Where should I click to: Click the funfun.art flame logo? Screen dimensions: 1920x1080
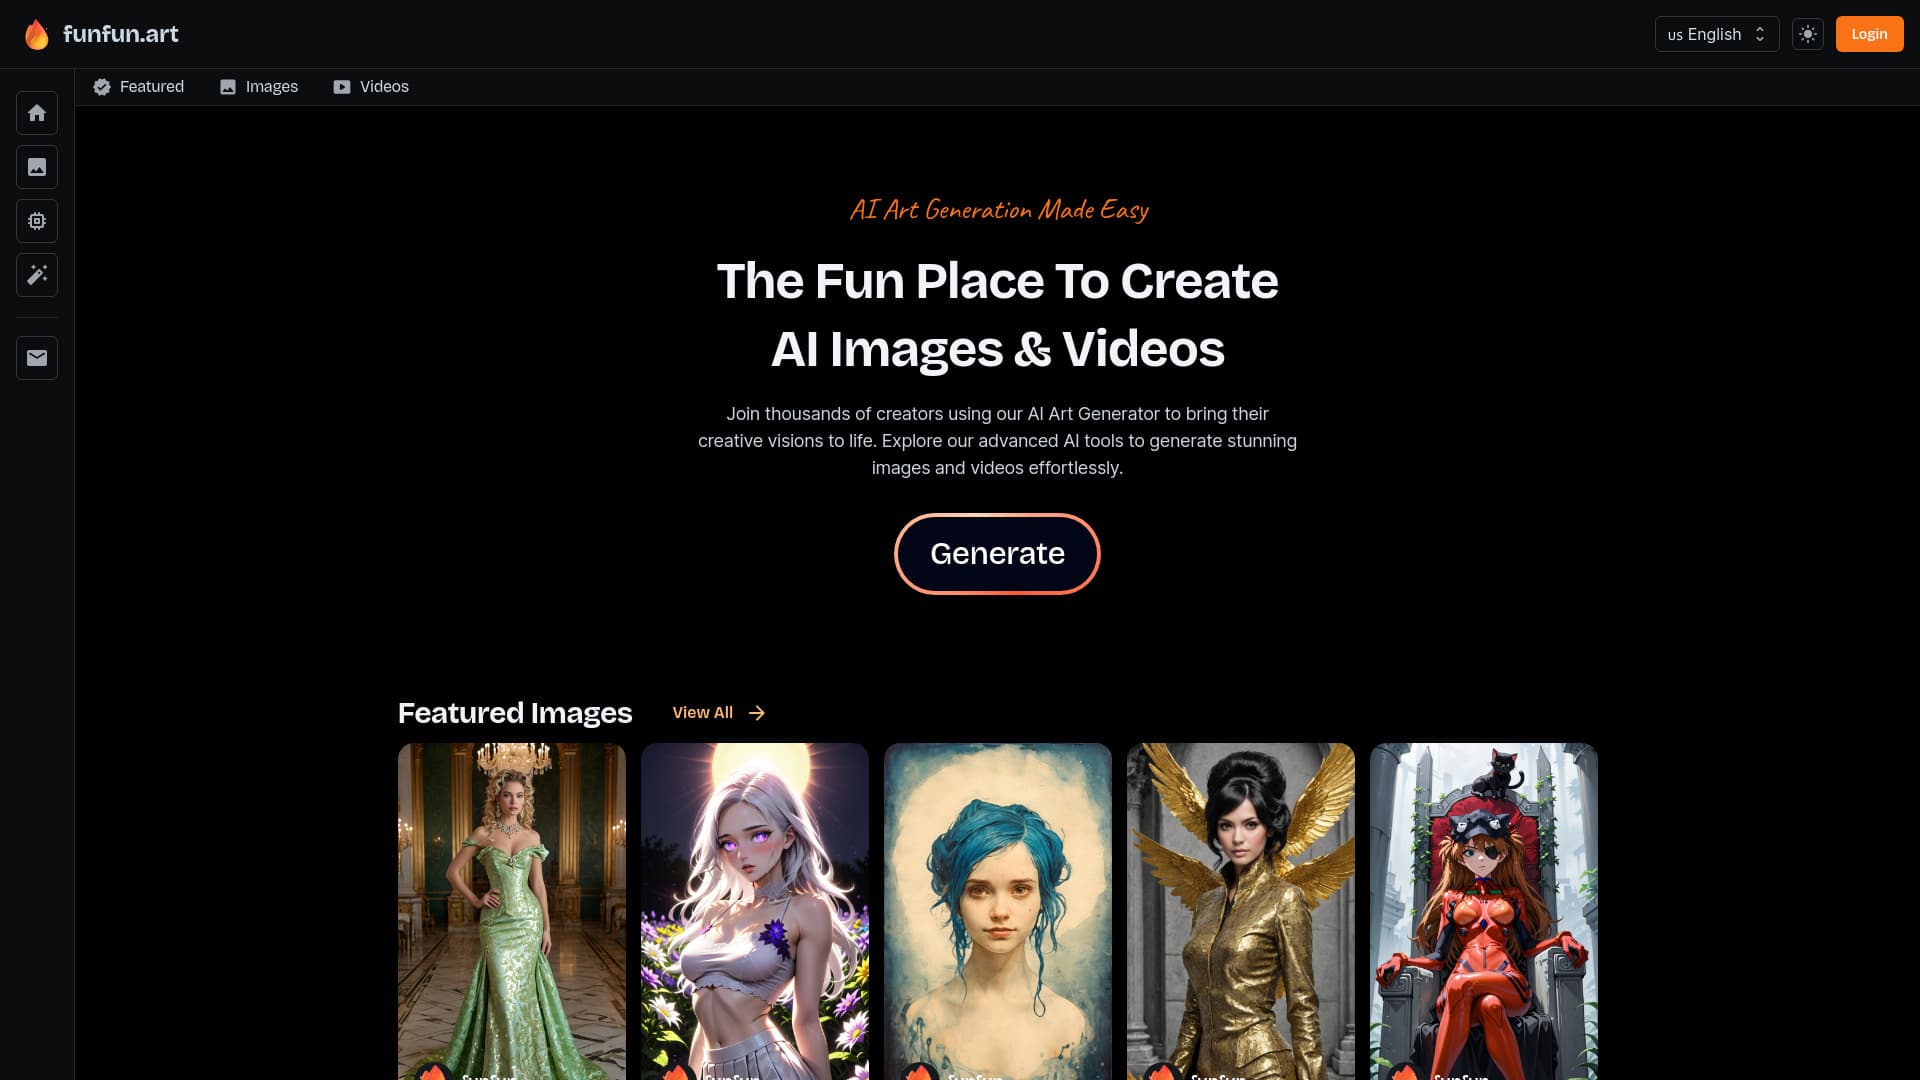click(36, 33)
